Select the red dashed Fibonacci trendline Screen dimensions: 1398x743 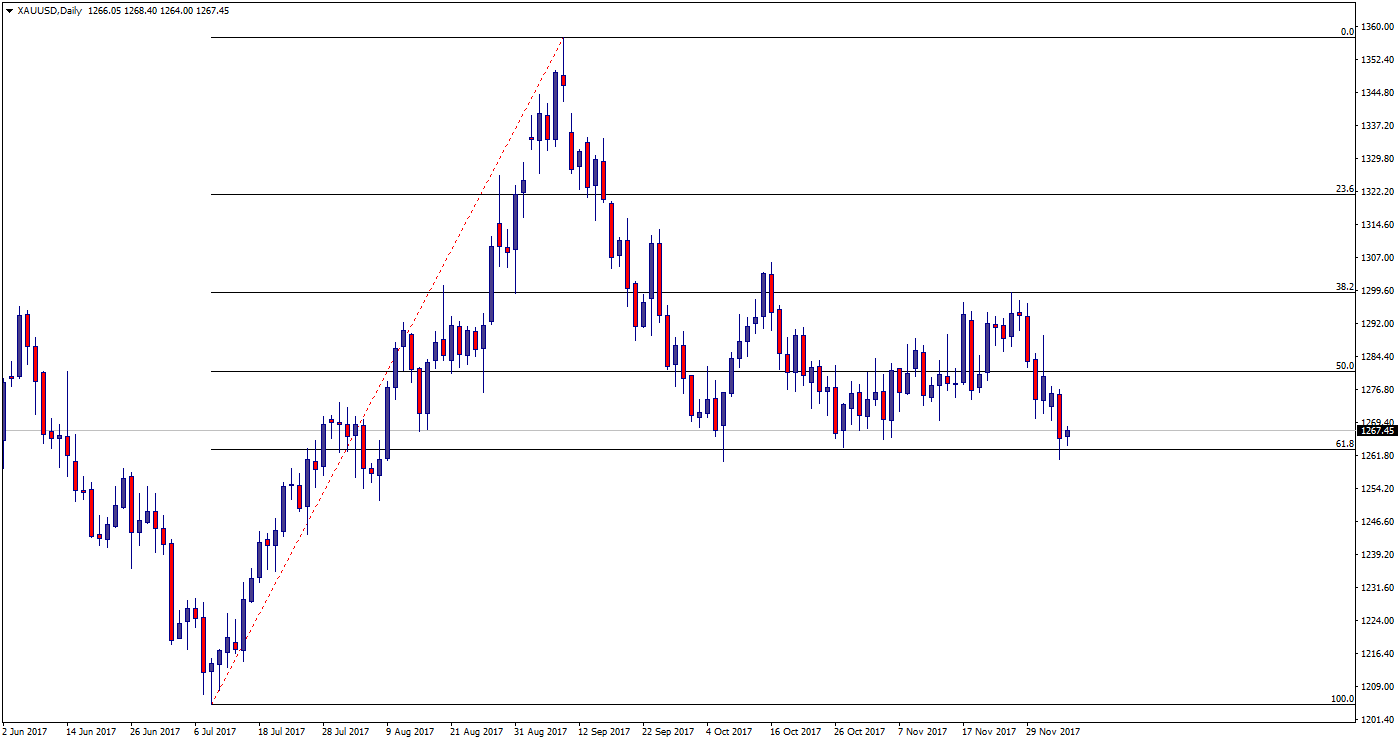(388, 370)
